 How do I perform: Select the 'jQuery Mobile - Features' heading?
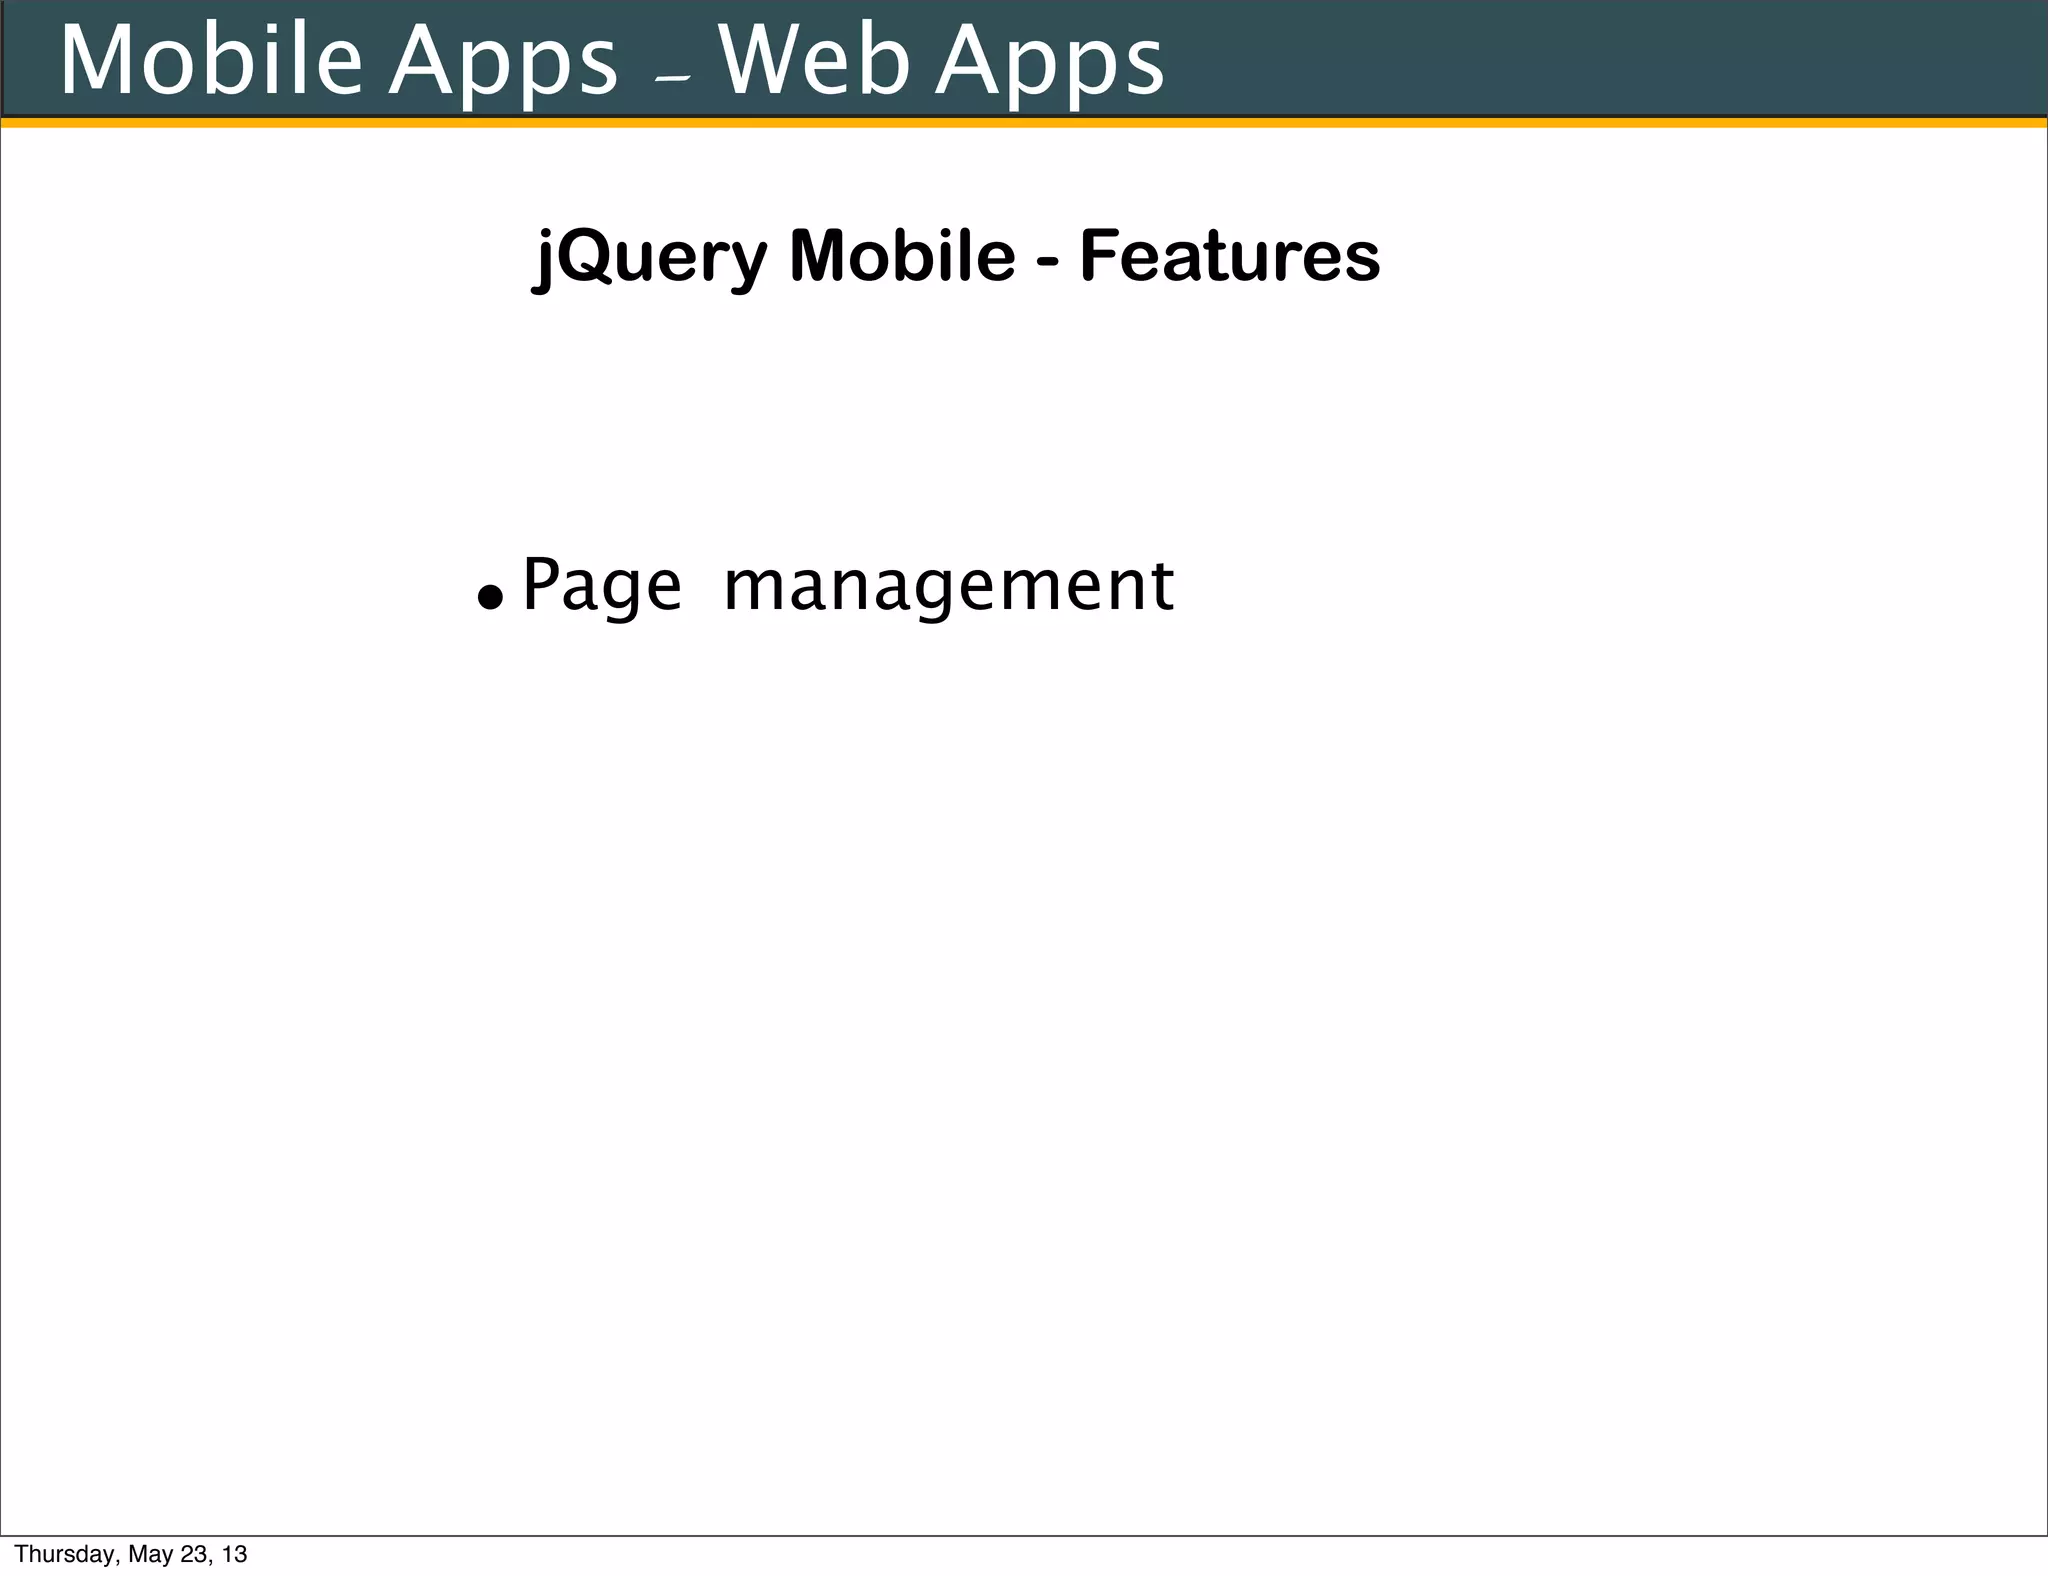(x=956, y=258)
